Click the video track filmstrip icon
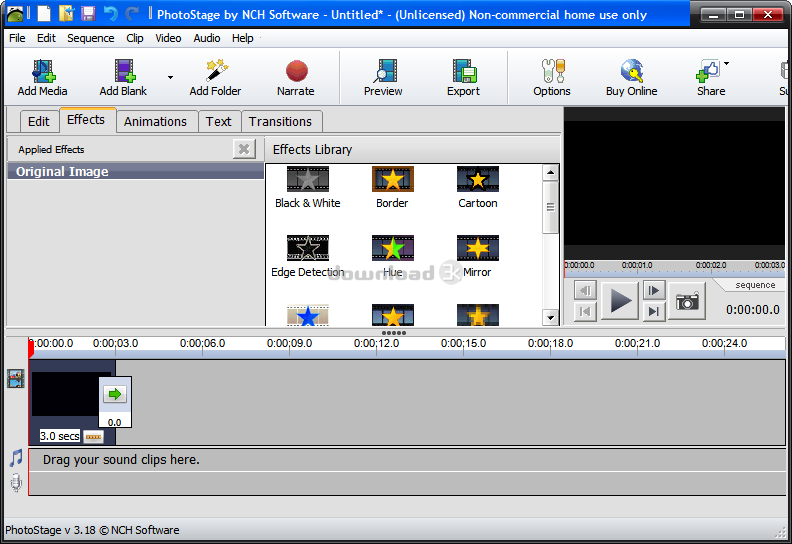 pyautogui.click(x=16, y=378)
